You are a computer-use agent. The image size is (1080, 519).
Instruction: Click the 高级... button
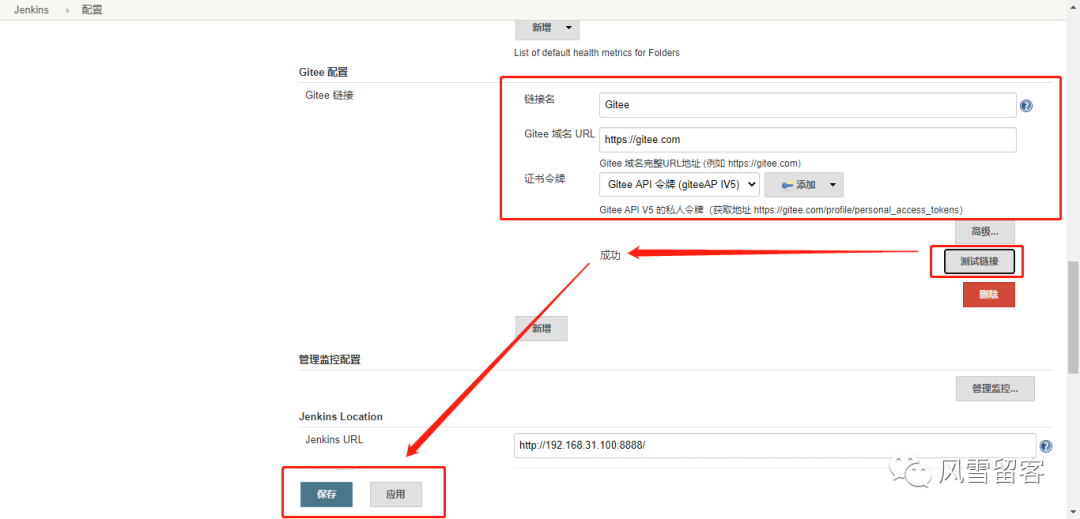[x=984, y=232]
